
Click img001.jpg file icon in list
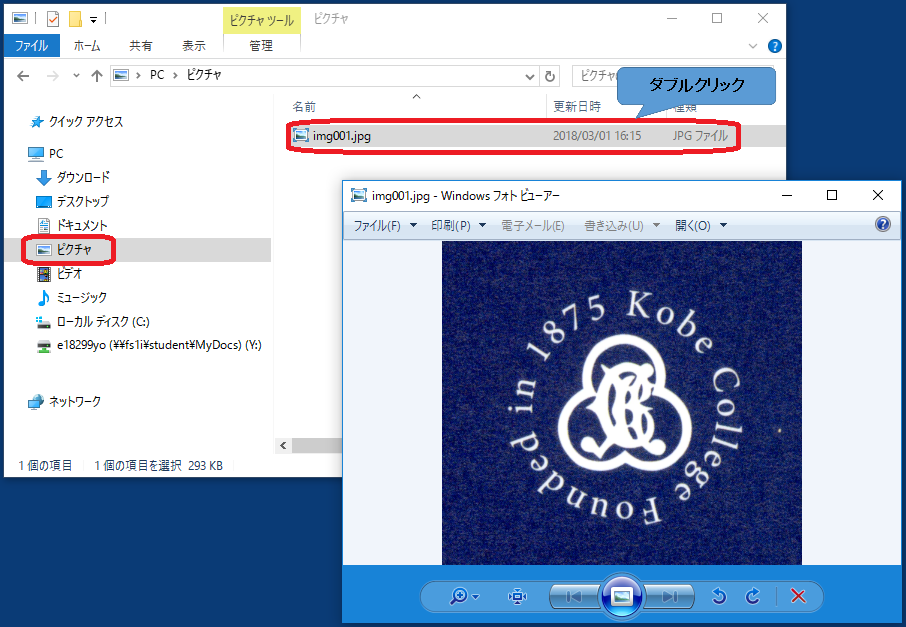[300, 136]
